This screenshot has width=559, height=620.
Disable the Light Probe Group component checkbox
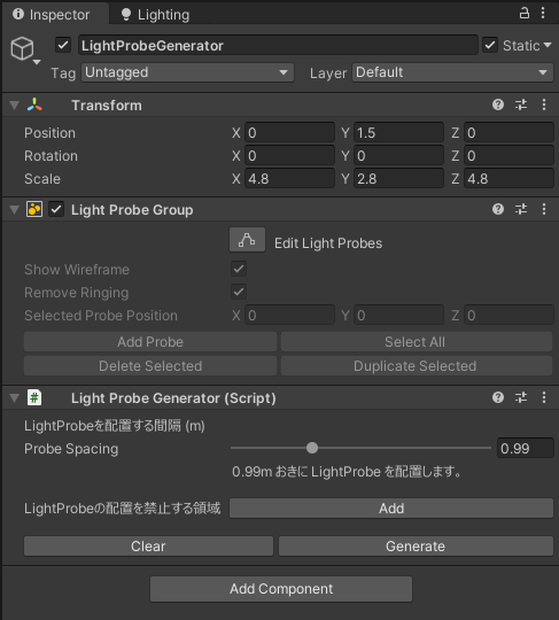coord(56,209)
